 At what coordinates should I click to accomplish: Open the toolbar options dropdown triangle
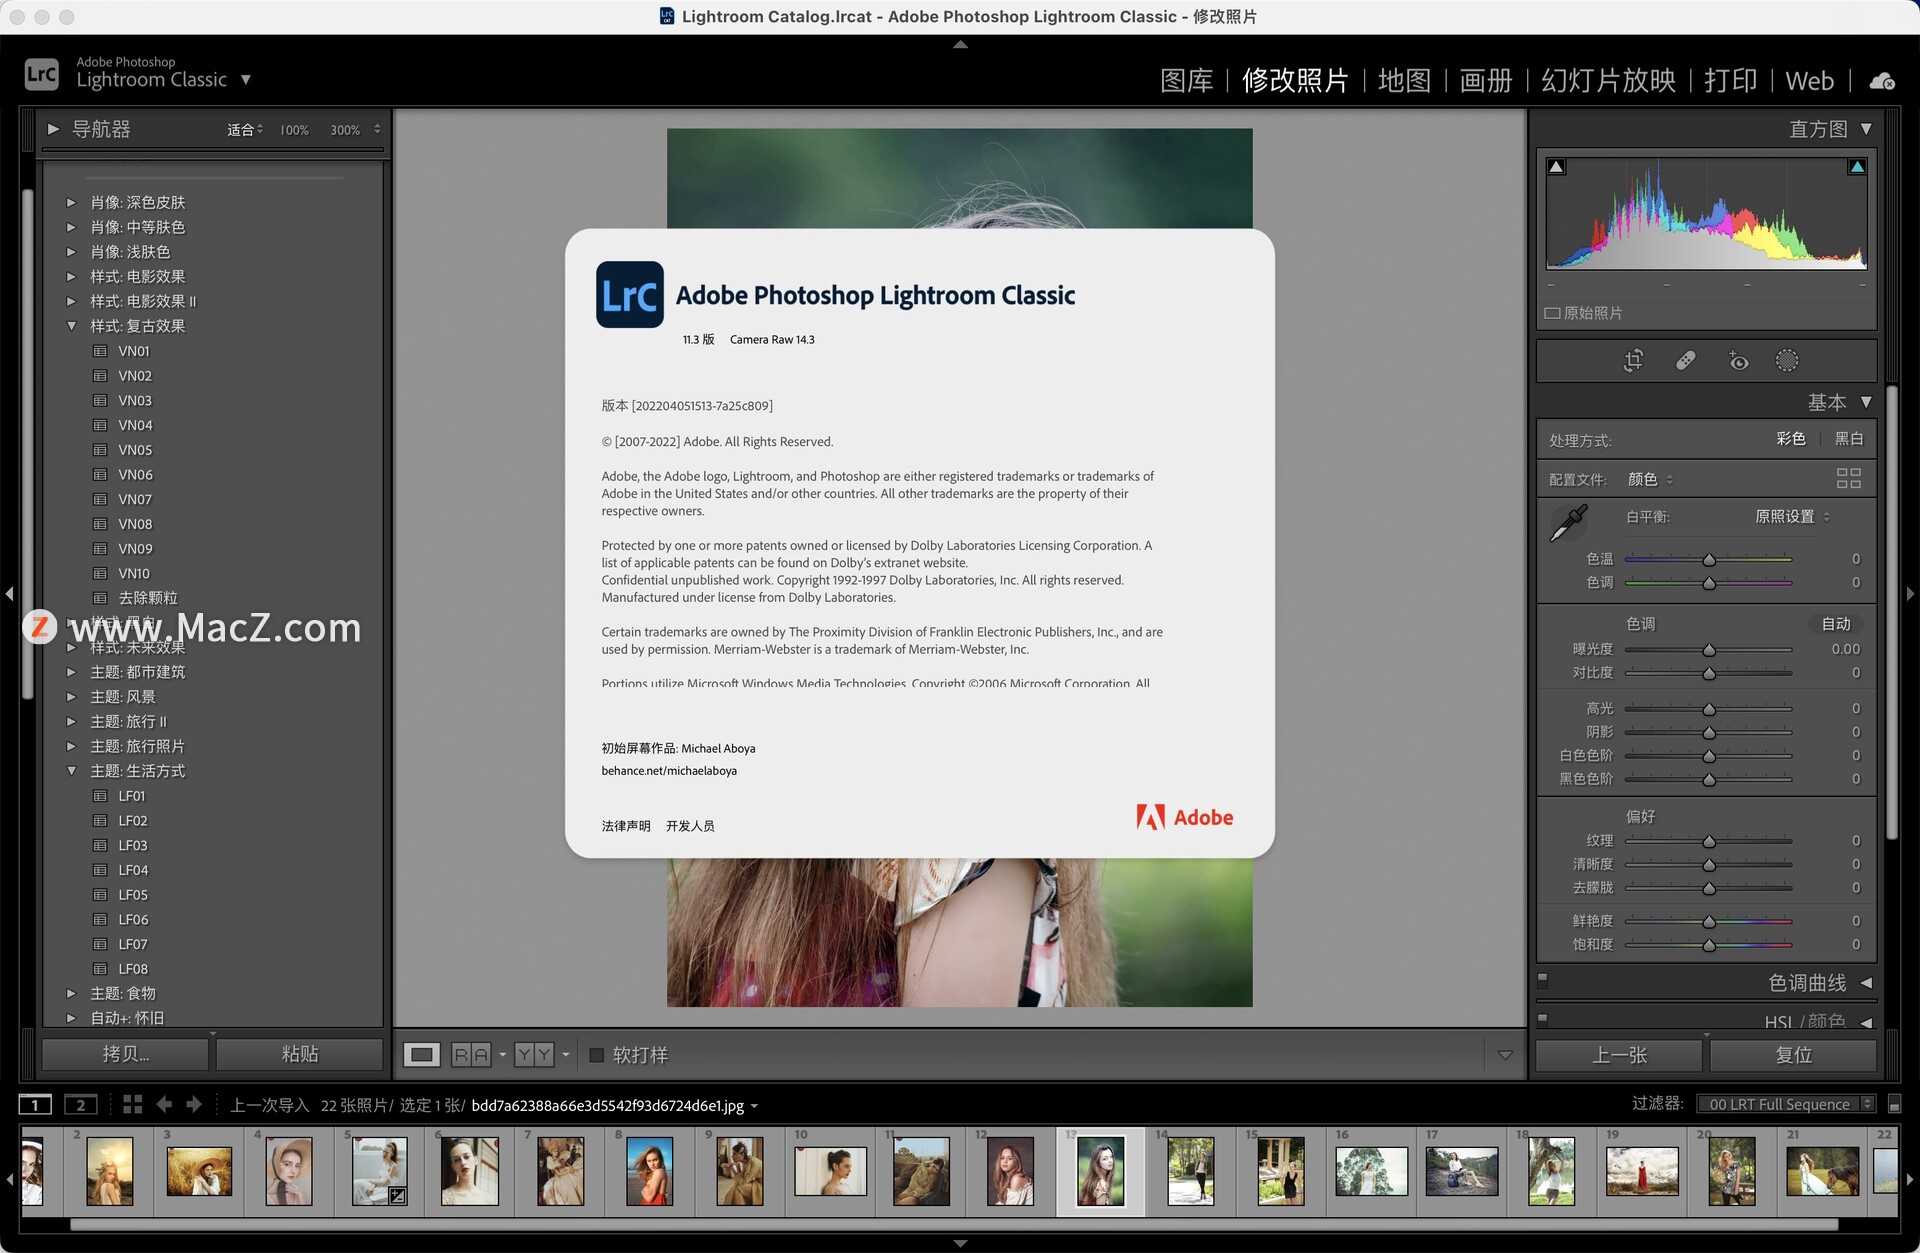pyautogui.click(x=1505, y=1055)
